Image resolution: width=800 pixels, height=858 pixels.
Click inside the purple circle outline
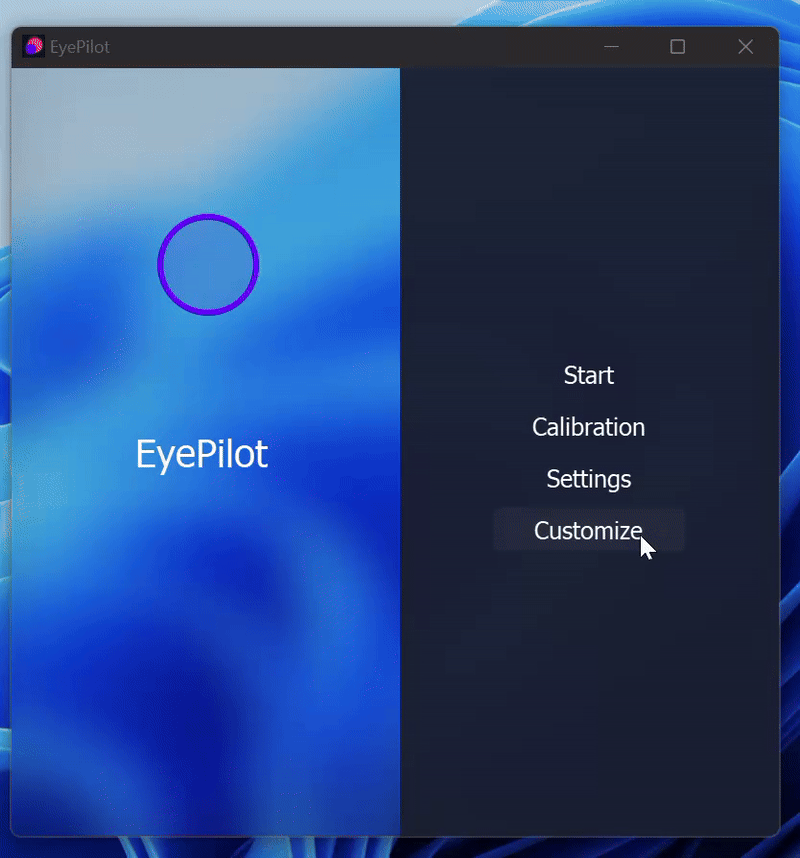pyautogui.click(x=208, y=264)
